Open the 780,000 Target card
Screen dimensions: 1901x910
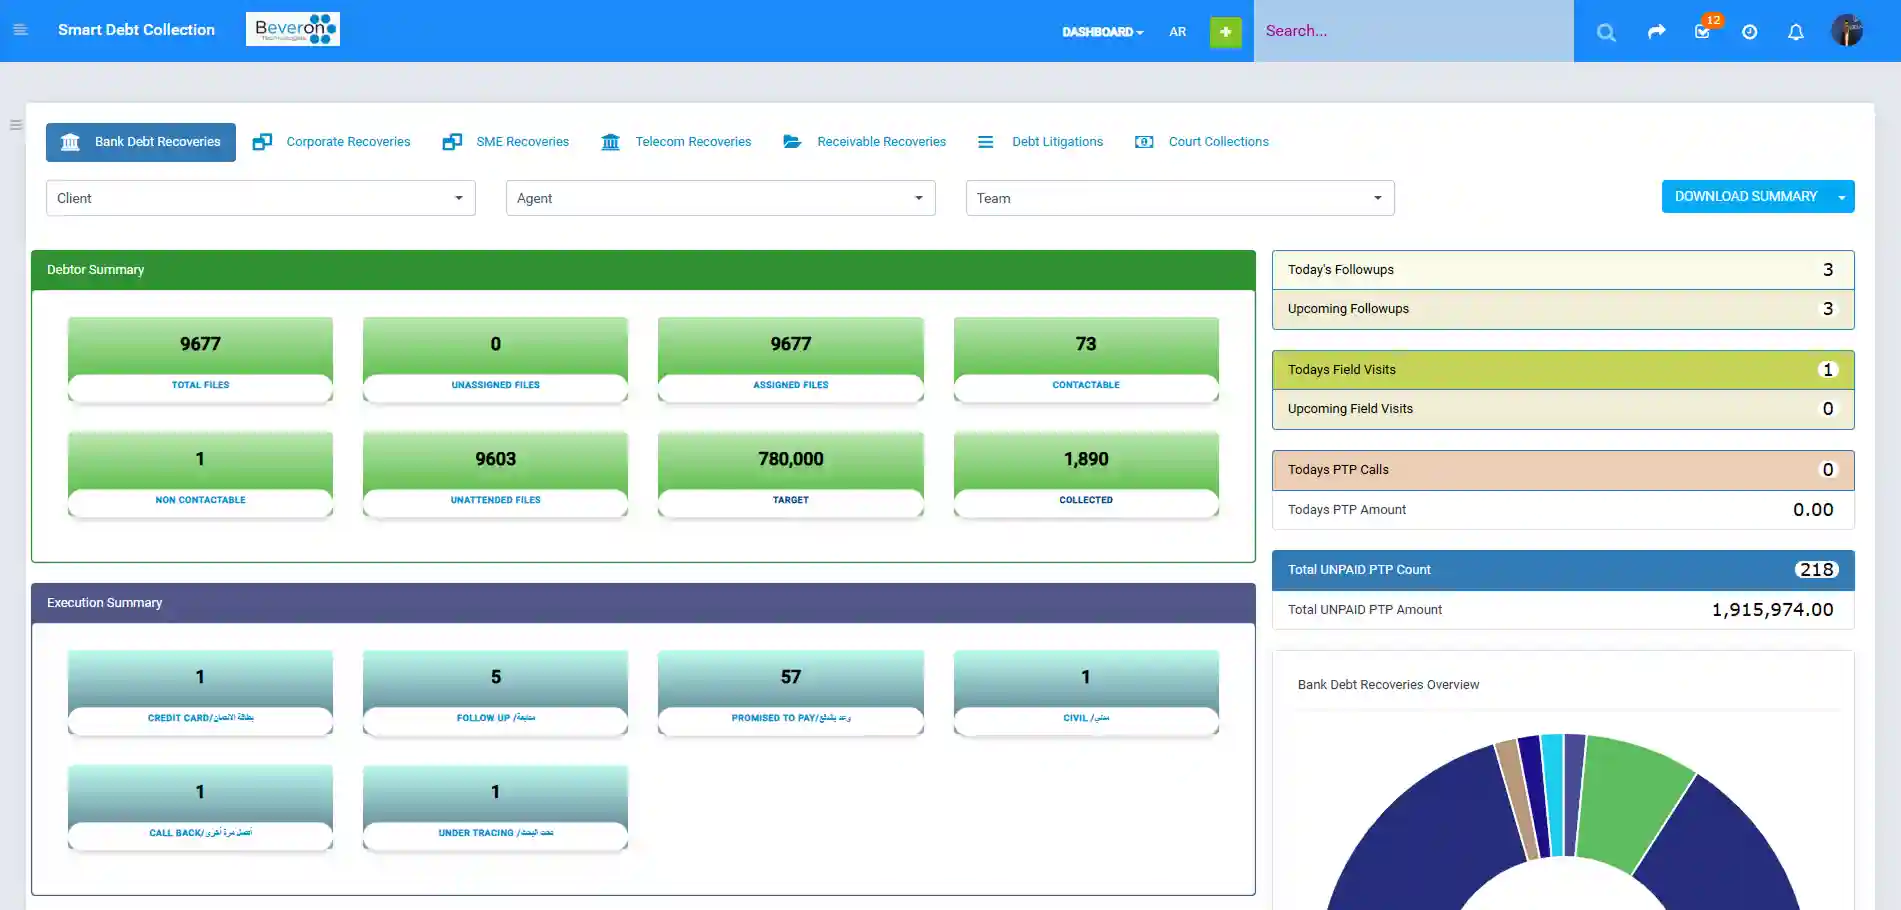[790, 475]
